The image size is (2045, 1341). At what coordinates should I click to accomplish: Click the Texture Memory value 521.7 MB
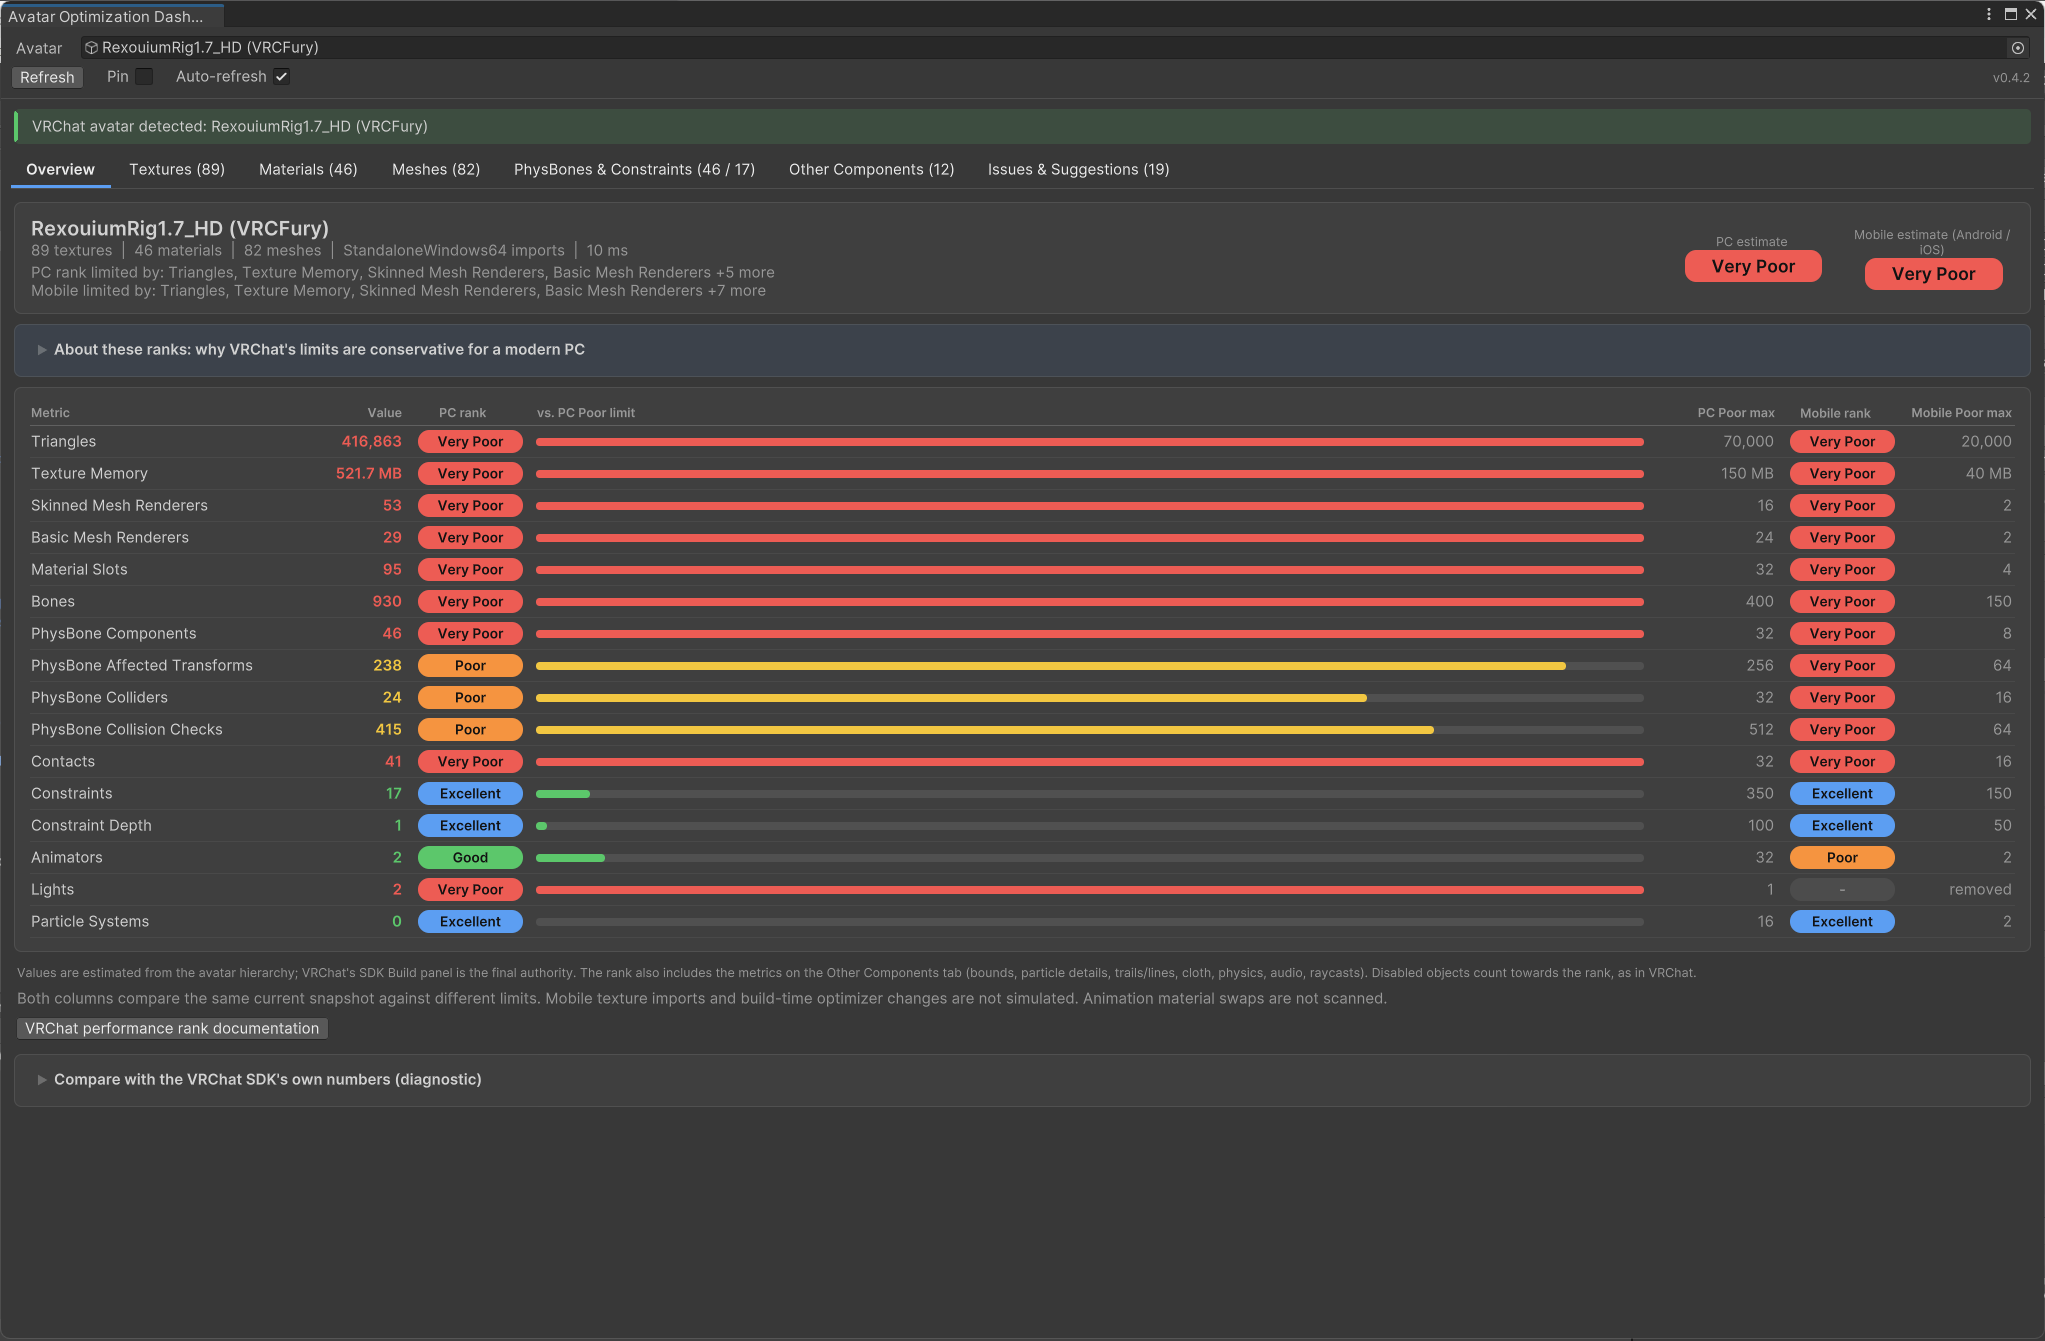(368, 474)
